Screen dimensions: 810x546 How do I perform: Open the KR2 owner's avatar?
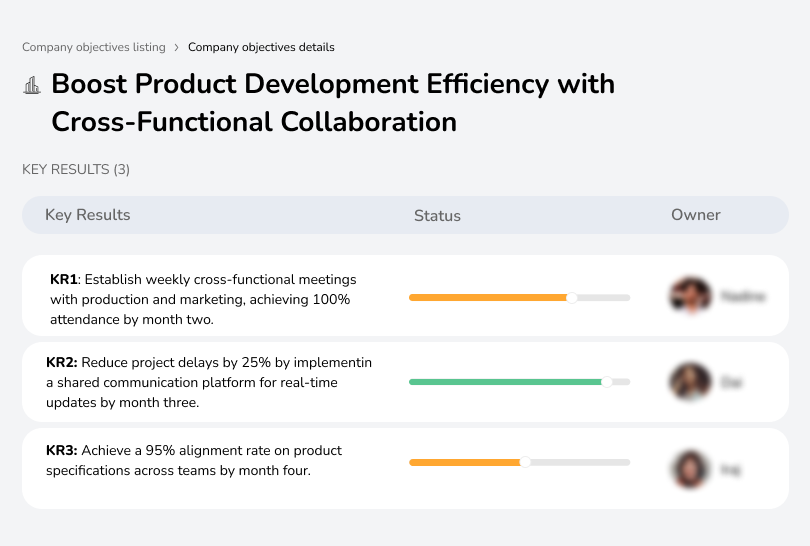(690, 382)
